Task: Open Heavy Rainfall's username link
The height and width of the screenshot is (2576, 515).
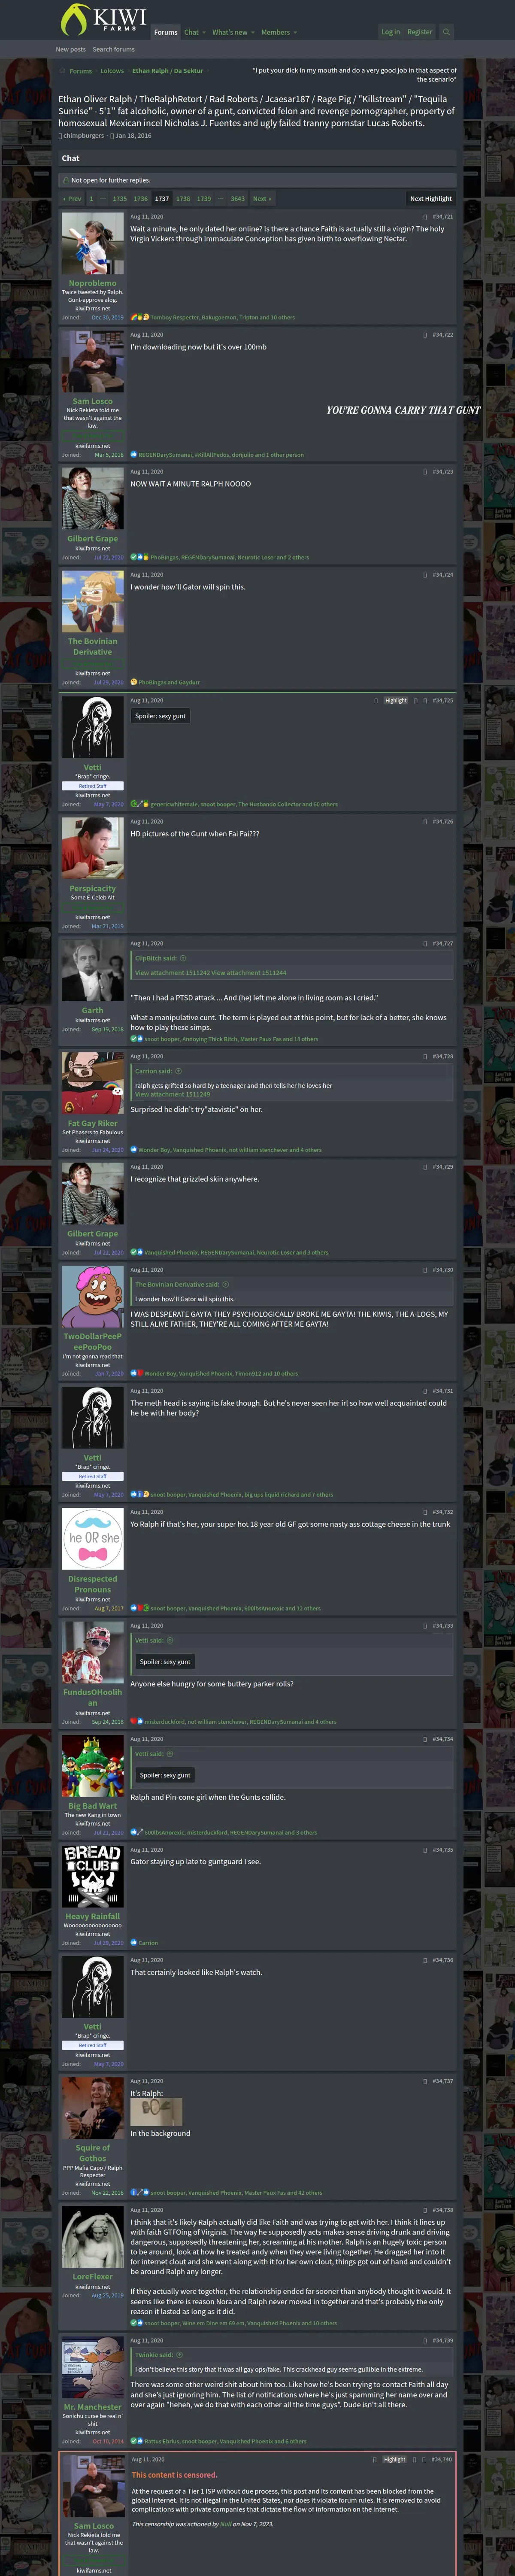Action: pyautogui.click(x=93, y=1916)
